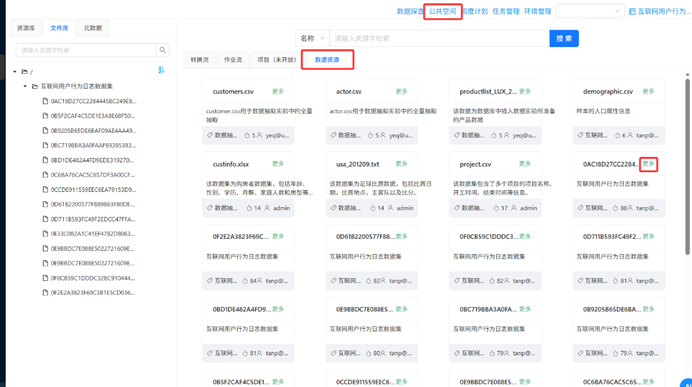Click the file icon beside 0BC719BBA3A0FAAF93395383... in tree
692x387 pixels.
click(x=45, y=145)
